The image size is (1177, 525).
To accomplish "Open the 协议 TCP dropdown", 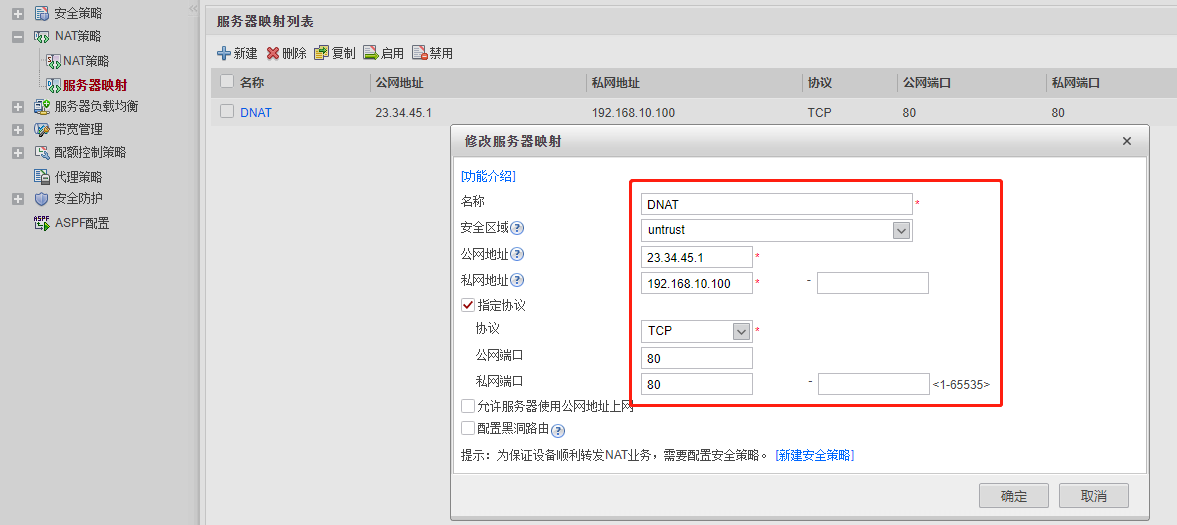I will pos(741,331).
